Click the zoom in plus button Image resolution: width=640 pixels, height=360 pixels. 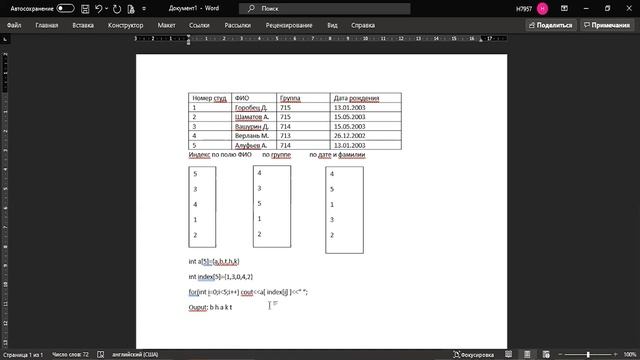[616, 355]
